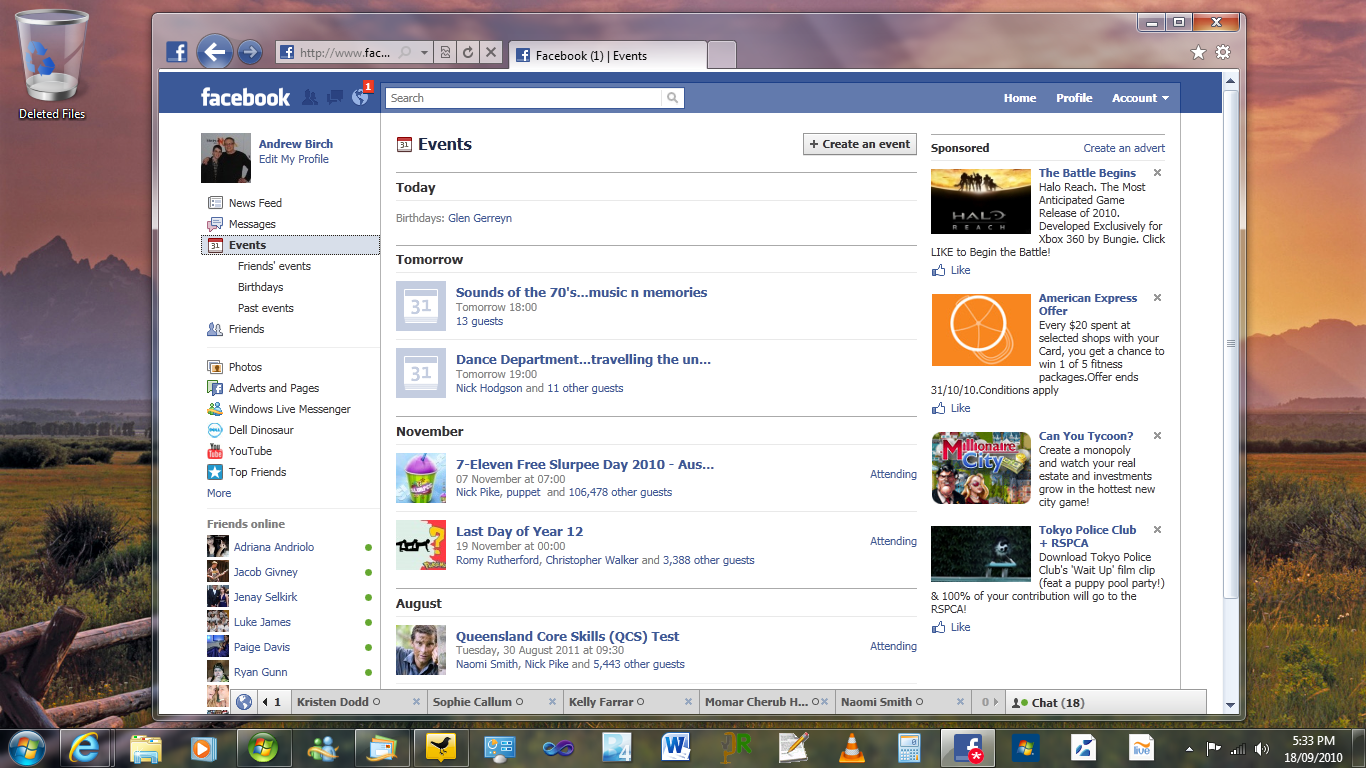Click in the Facebook Search field

[x=523, y=98]
